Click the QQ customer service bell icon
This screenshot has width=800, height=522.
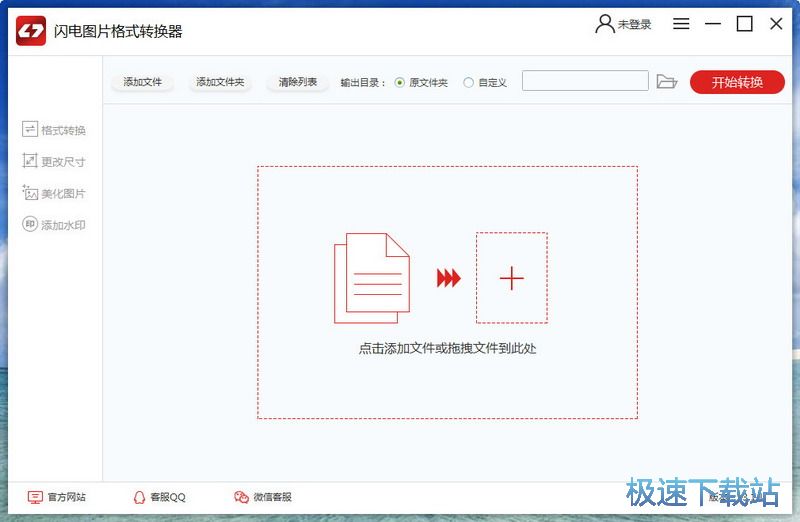pos(139,497)
